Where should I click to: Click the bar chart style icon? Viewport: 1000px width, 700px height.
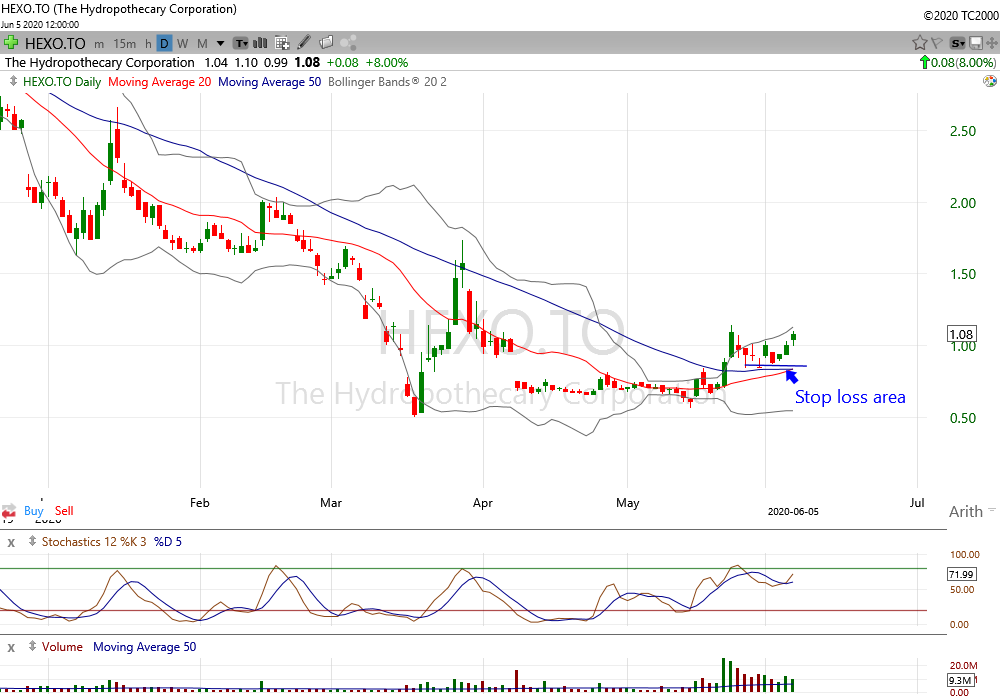click(260, 43)
